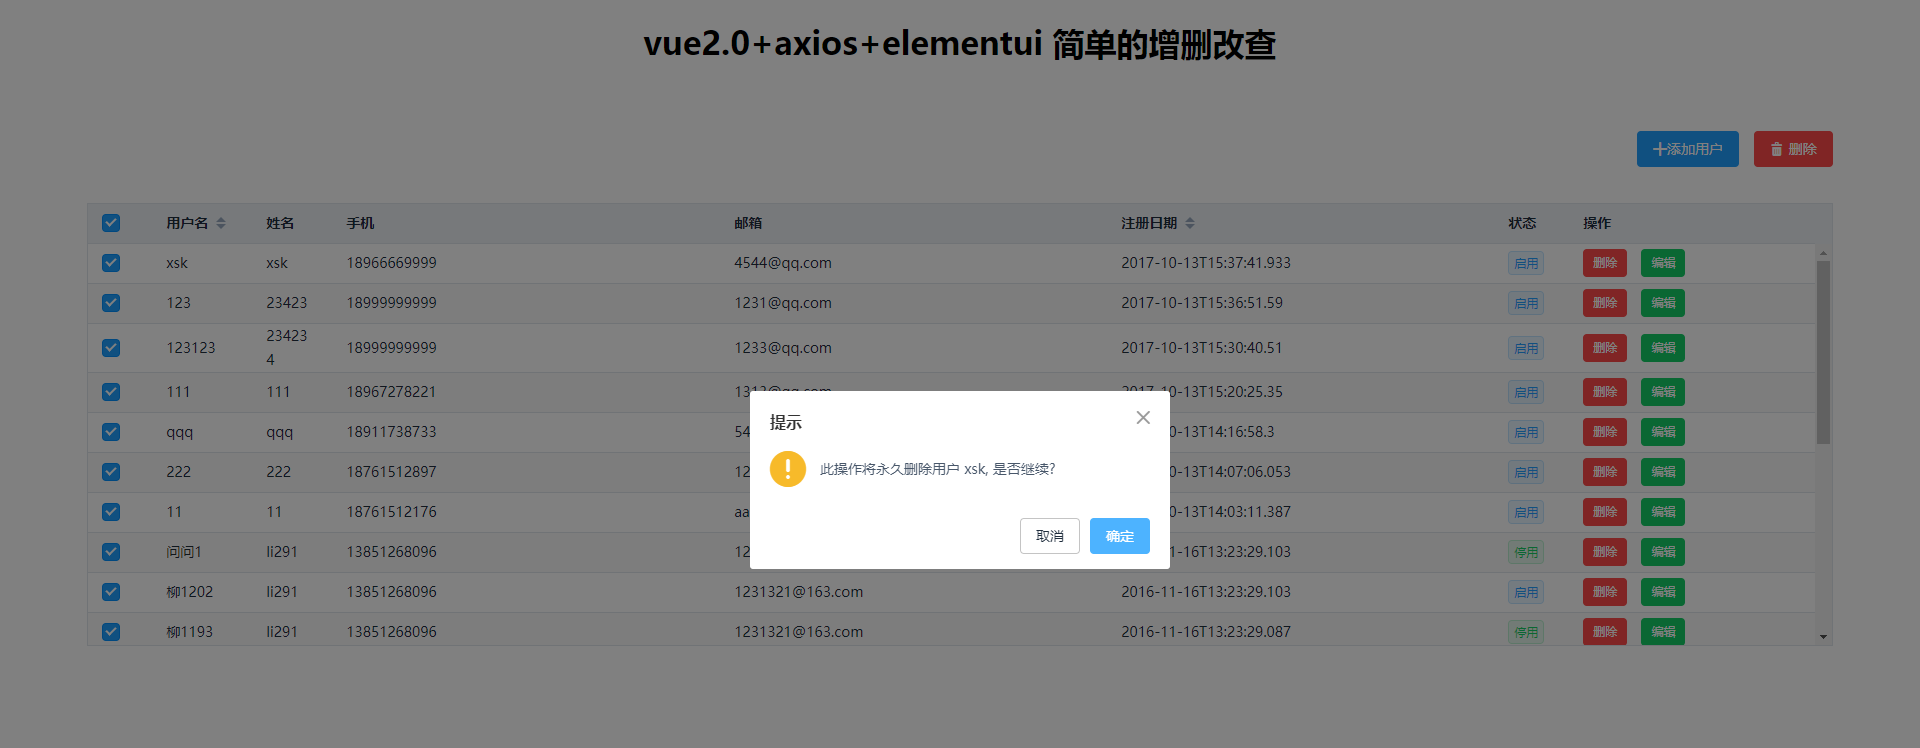Uncheck the checkbox for user 123123
Image resolution: width=1920 pixels, height=748 pixels.
pyautogui.click(x=111, y=348)
